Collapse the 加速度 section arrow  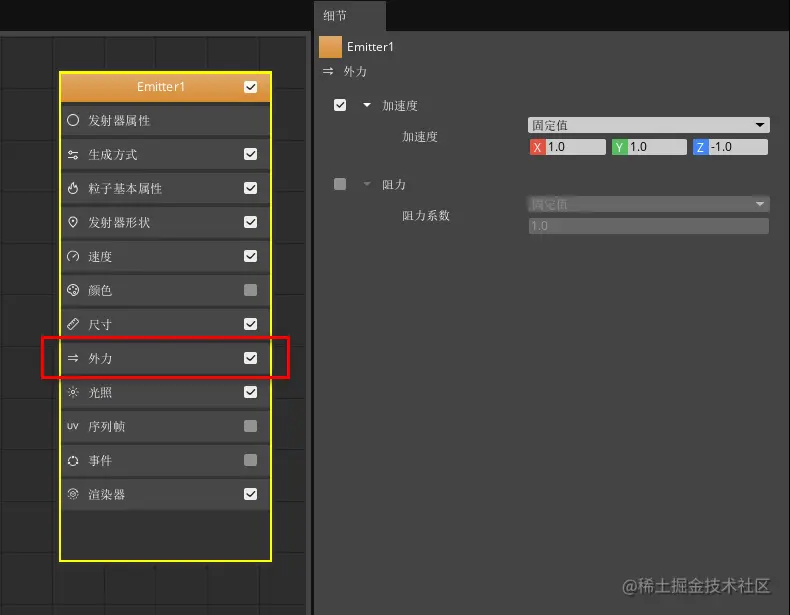[367, 105]
